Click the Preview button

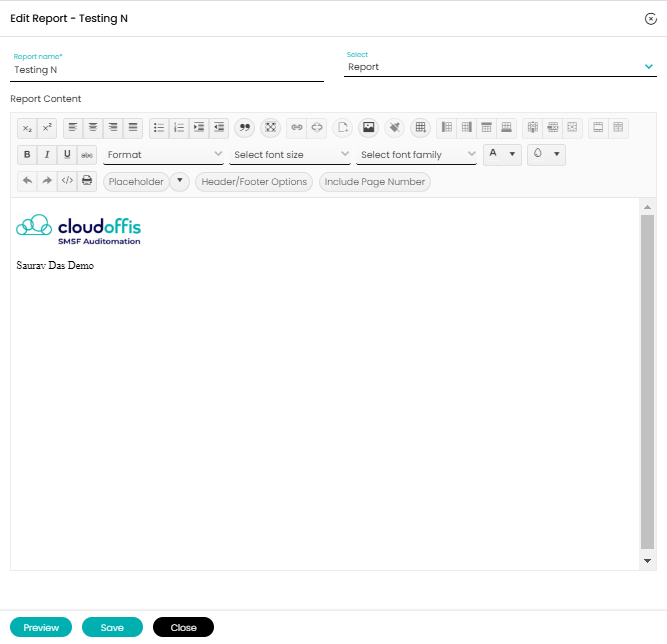click(41, 627)
